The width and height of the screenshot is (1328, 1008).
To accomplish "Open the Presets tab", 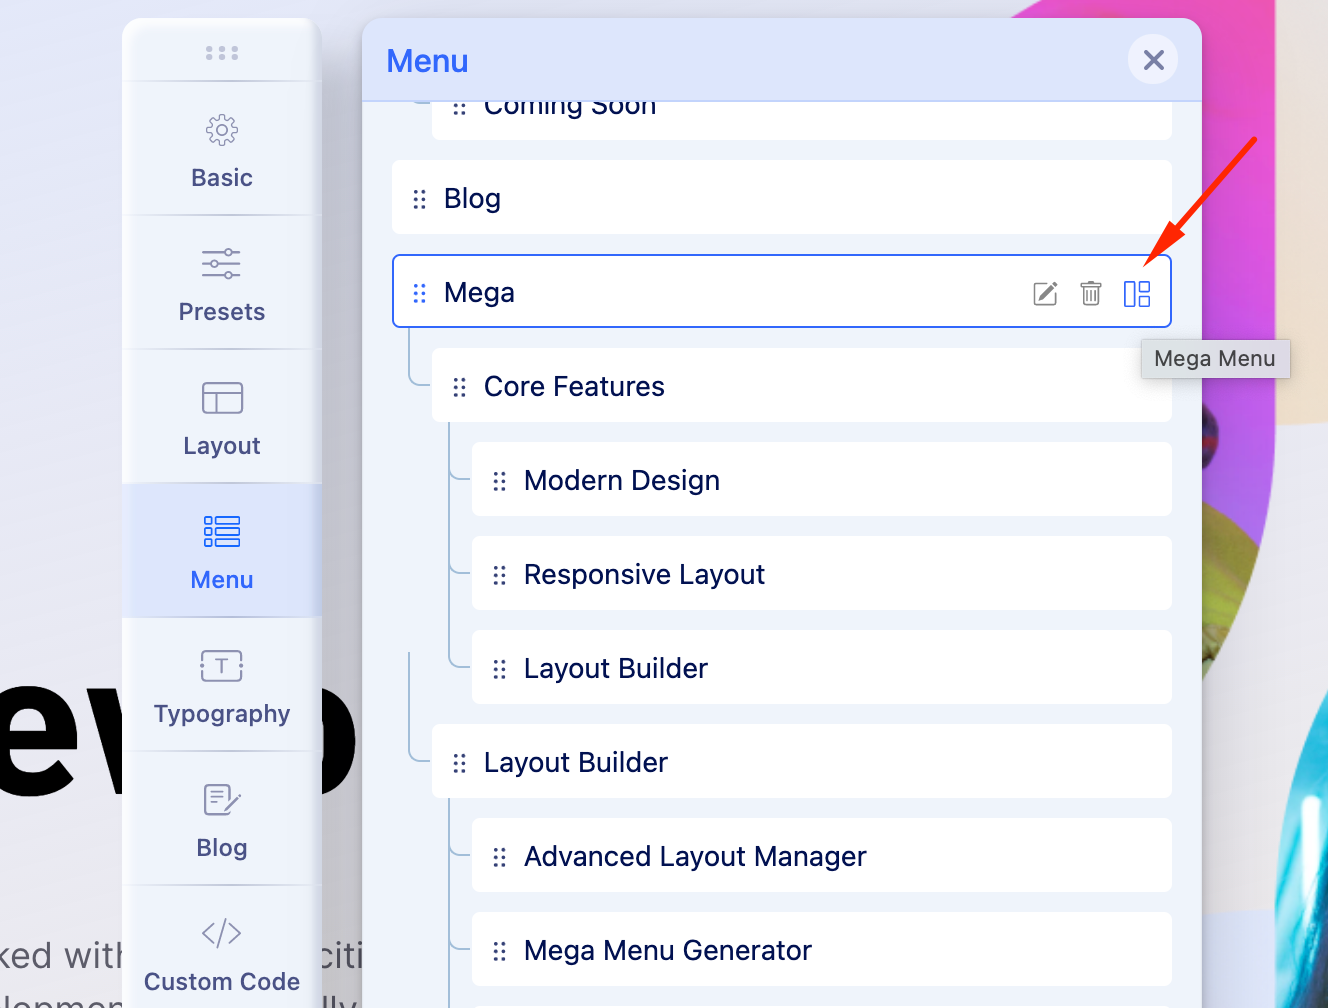I will (222, 284).
